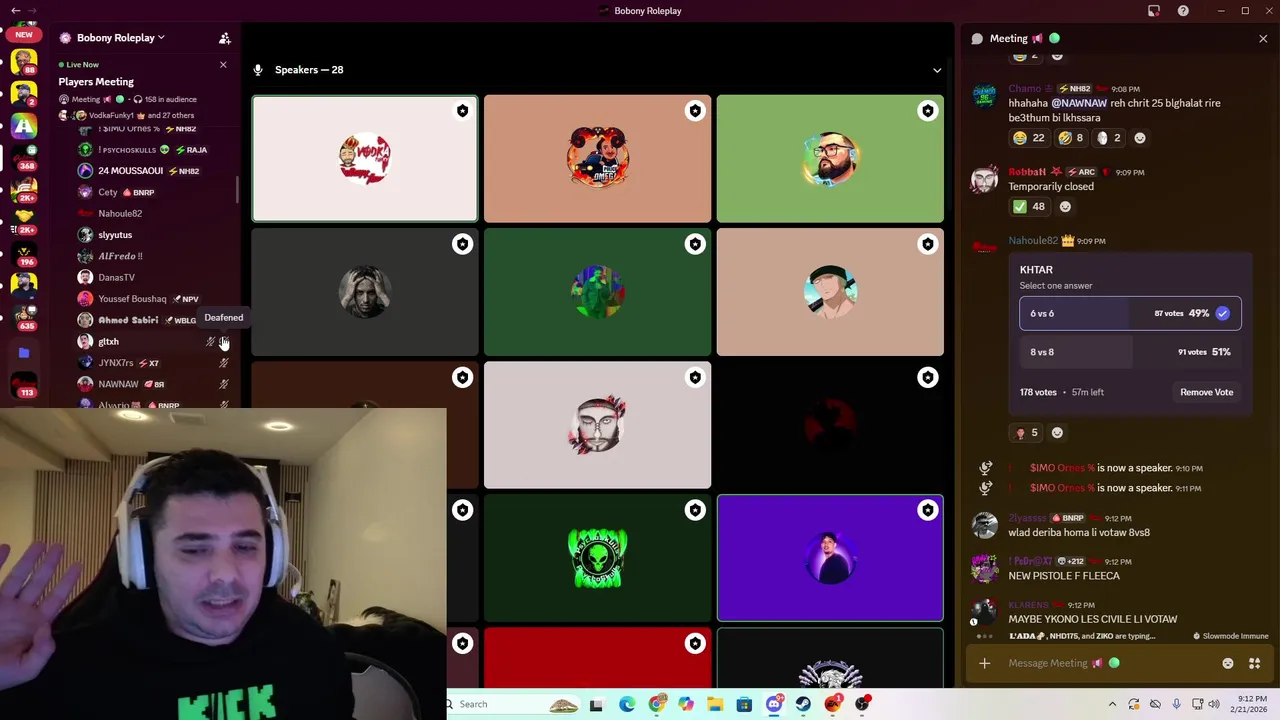
Task: Select the 8 vs 8 poll answer
Action: point(1130,352)
